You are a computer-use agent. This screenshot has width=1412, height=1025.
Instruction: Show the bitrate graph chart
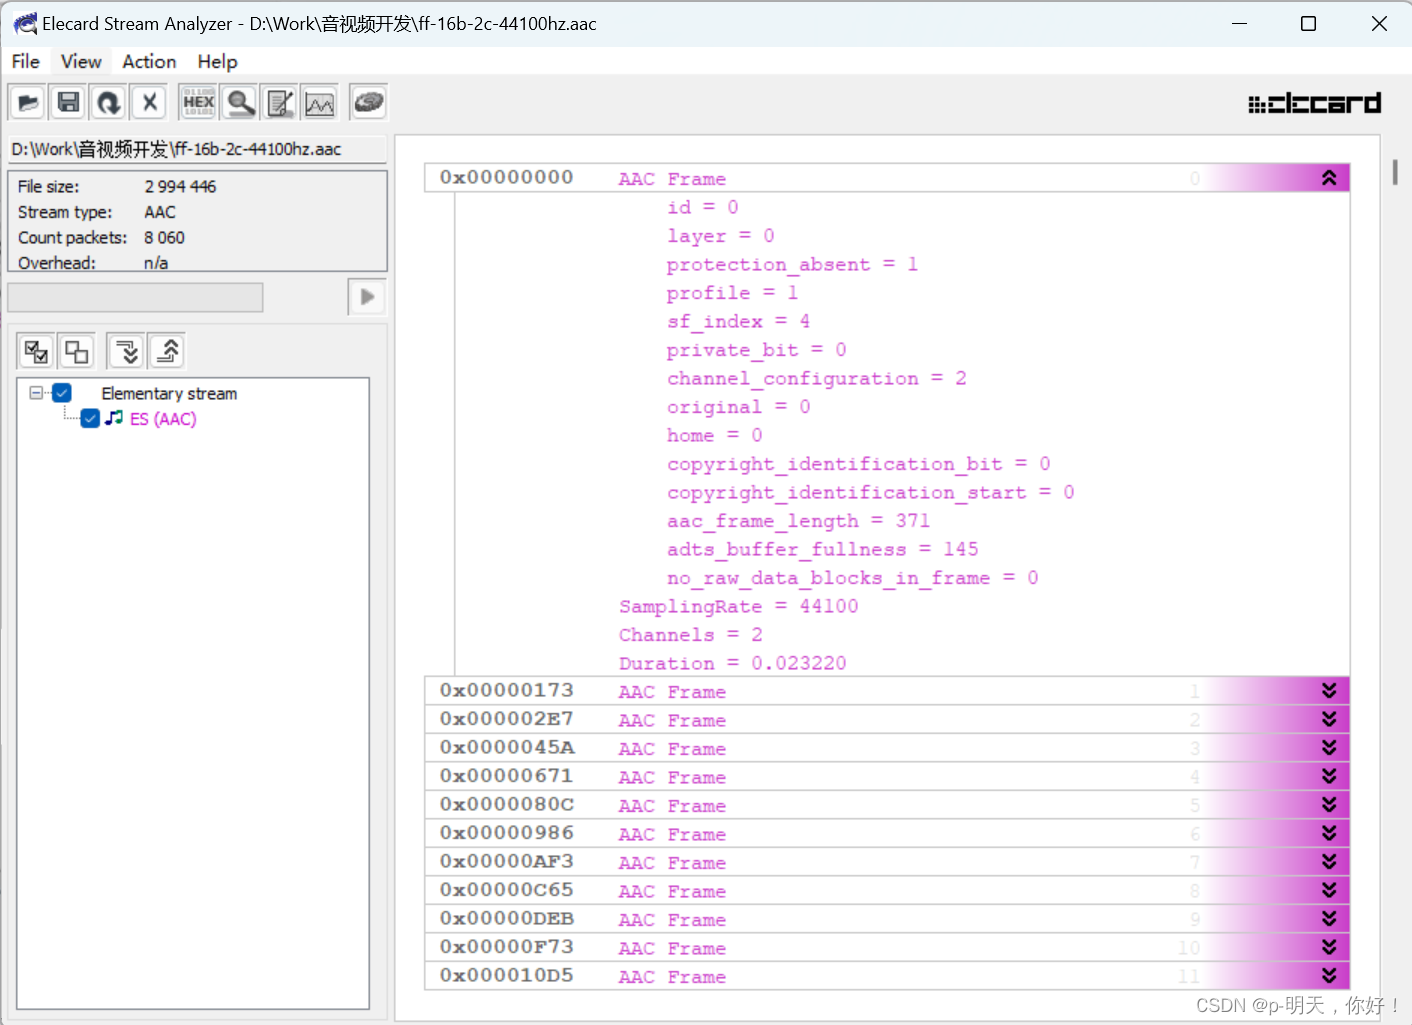pyautogui.click(x=320, y=102)
